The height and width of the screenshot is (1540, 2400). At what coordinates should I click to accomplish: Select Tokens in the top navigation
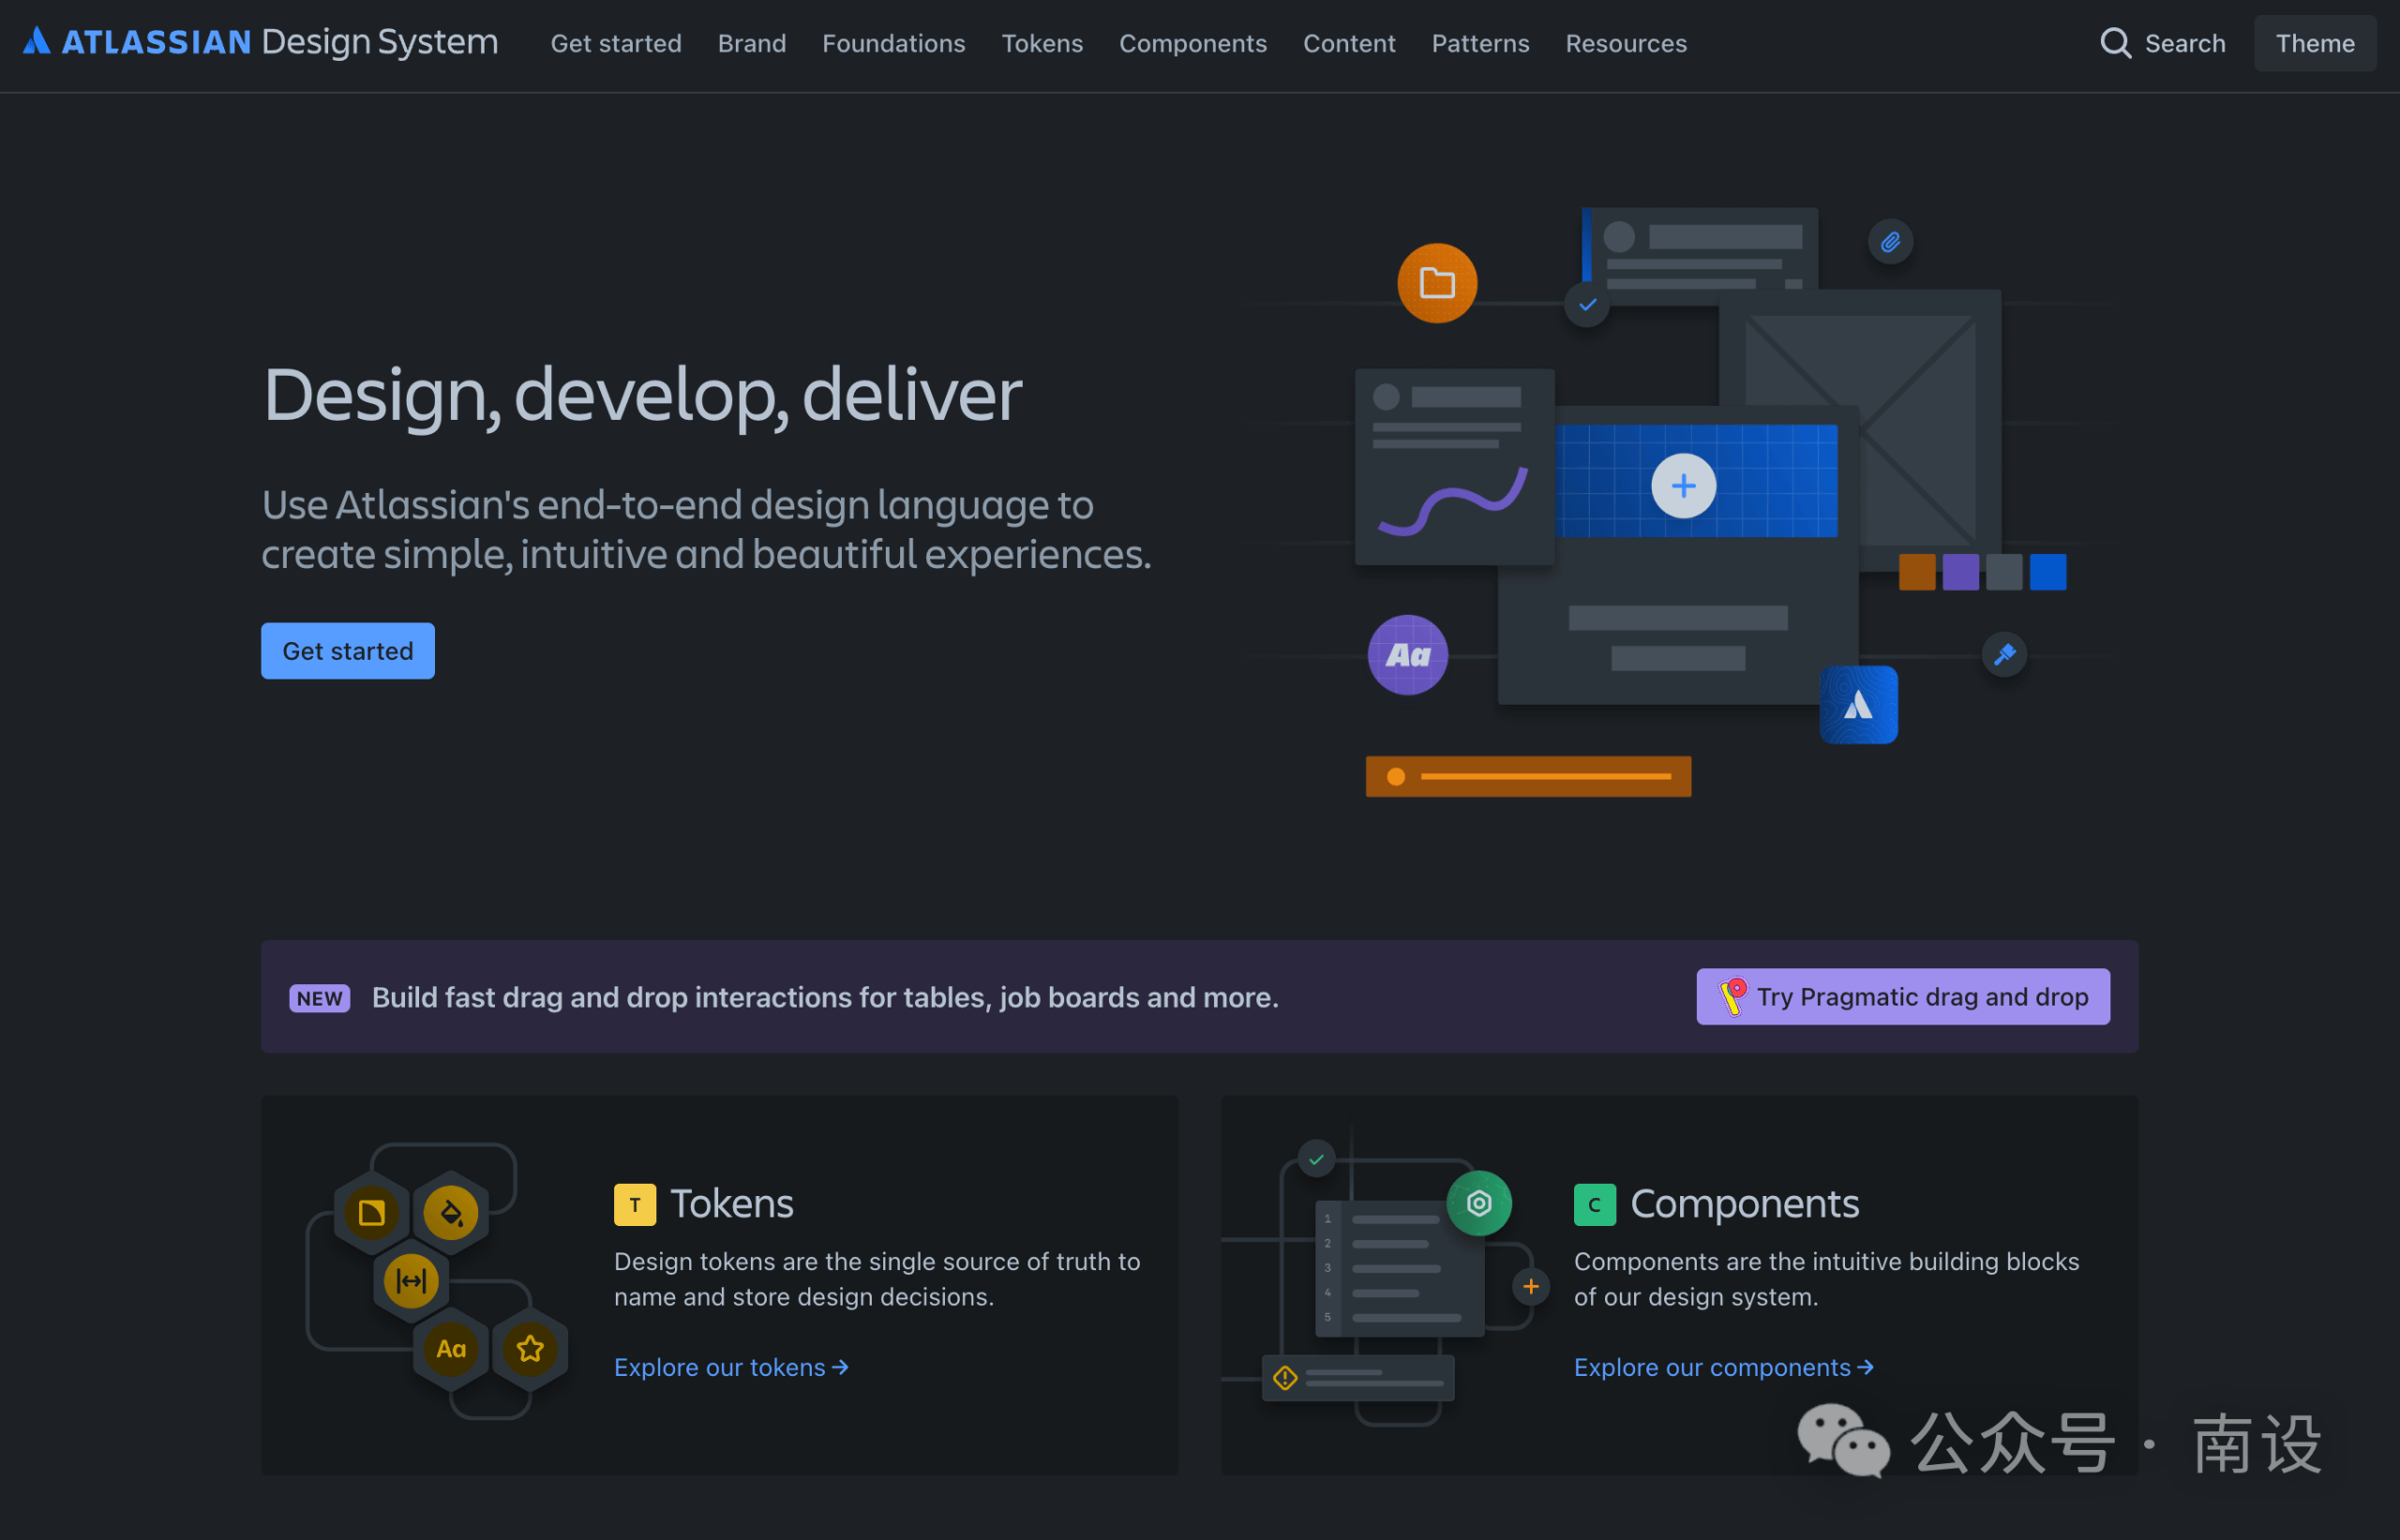pos(1042,43)
